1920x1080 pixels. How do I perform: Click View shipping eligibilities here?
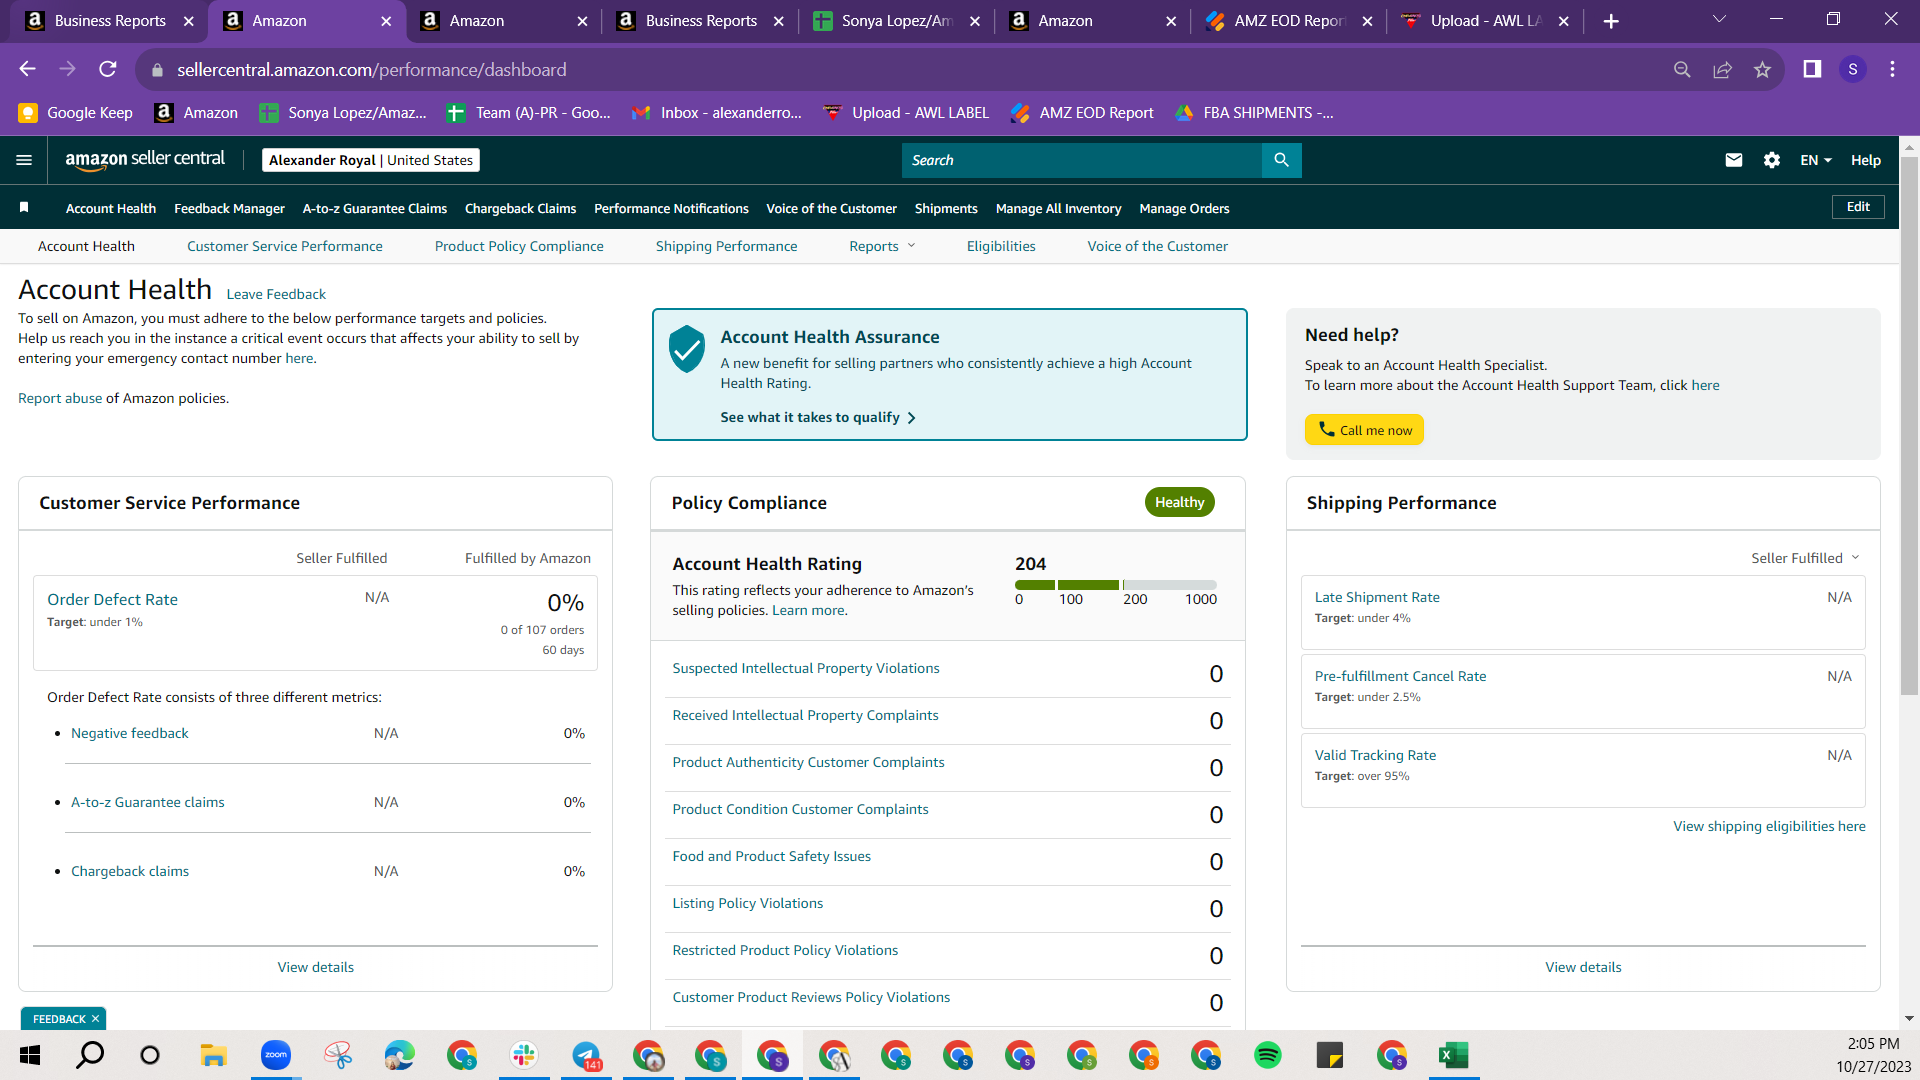coord(1769,826)
